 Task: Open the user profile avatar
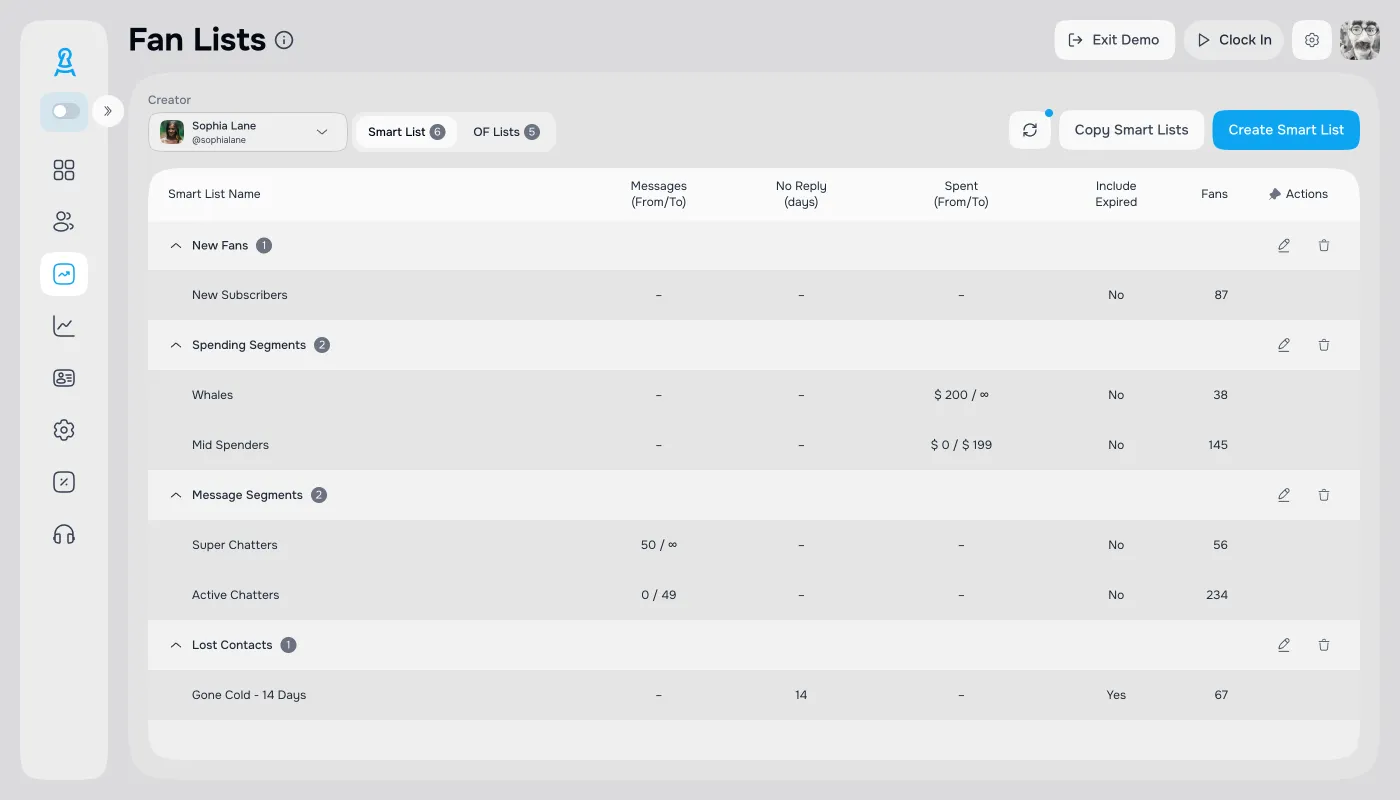coord(1359,40)
